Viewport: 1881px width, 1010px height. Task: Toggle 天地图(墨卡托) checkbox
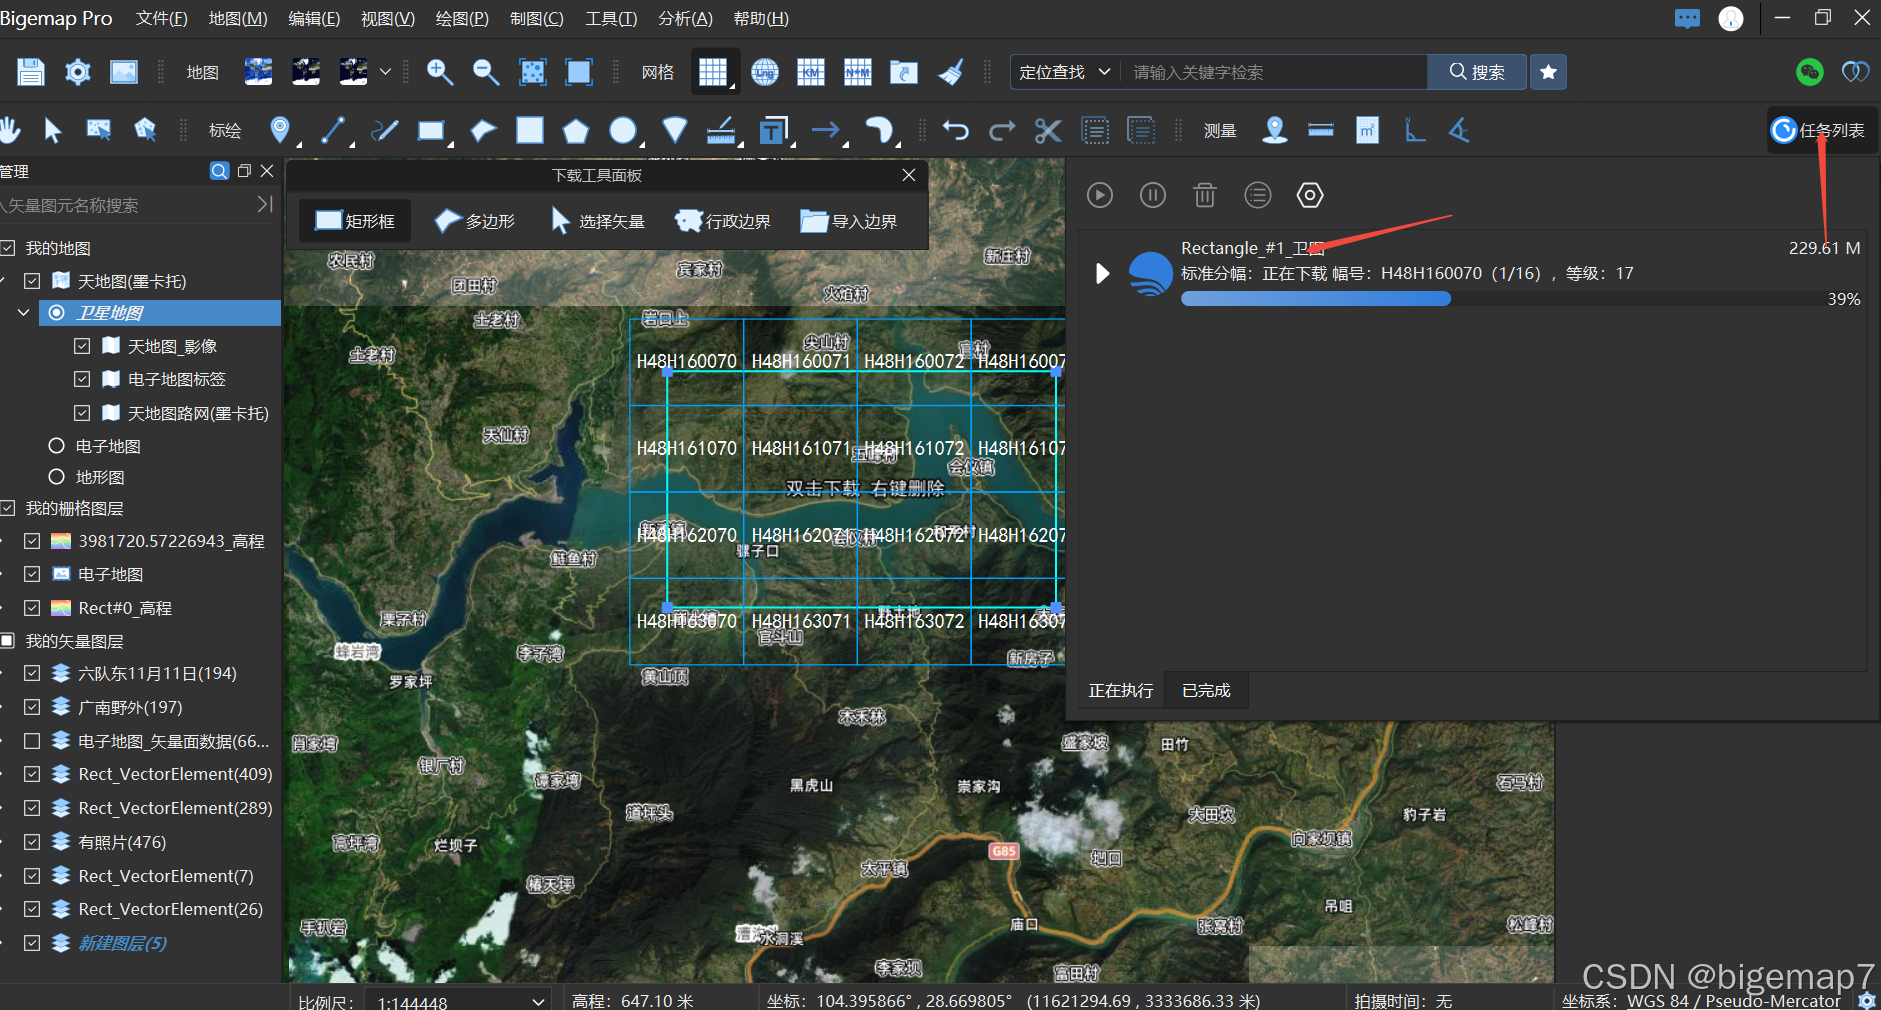(32, 281)
